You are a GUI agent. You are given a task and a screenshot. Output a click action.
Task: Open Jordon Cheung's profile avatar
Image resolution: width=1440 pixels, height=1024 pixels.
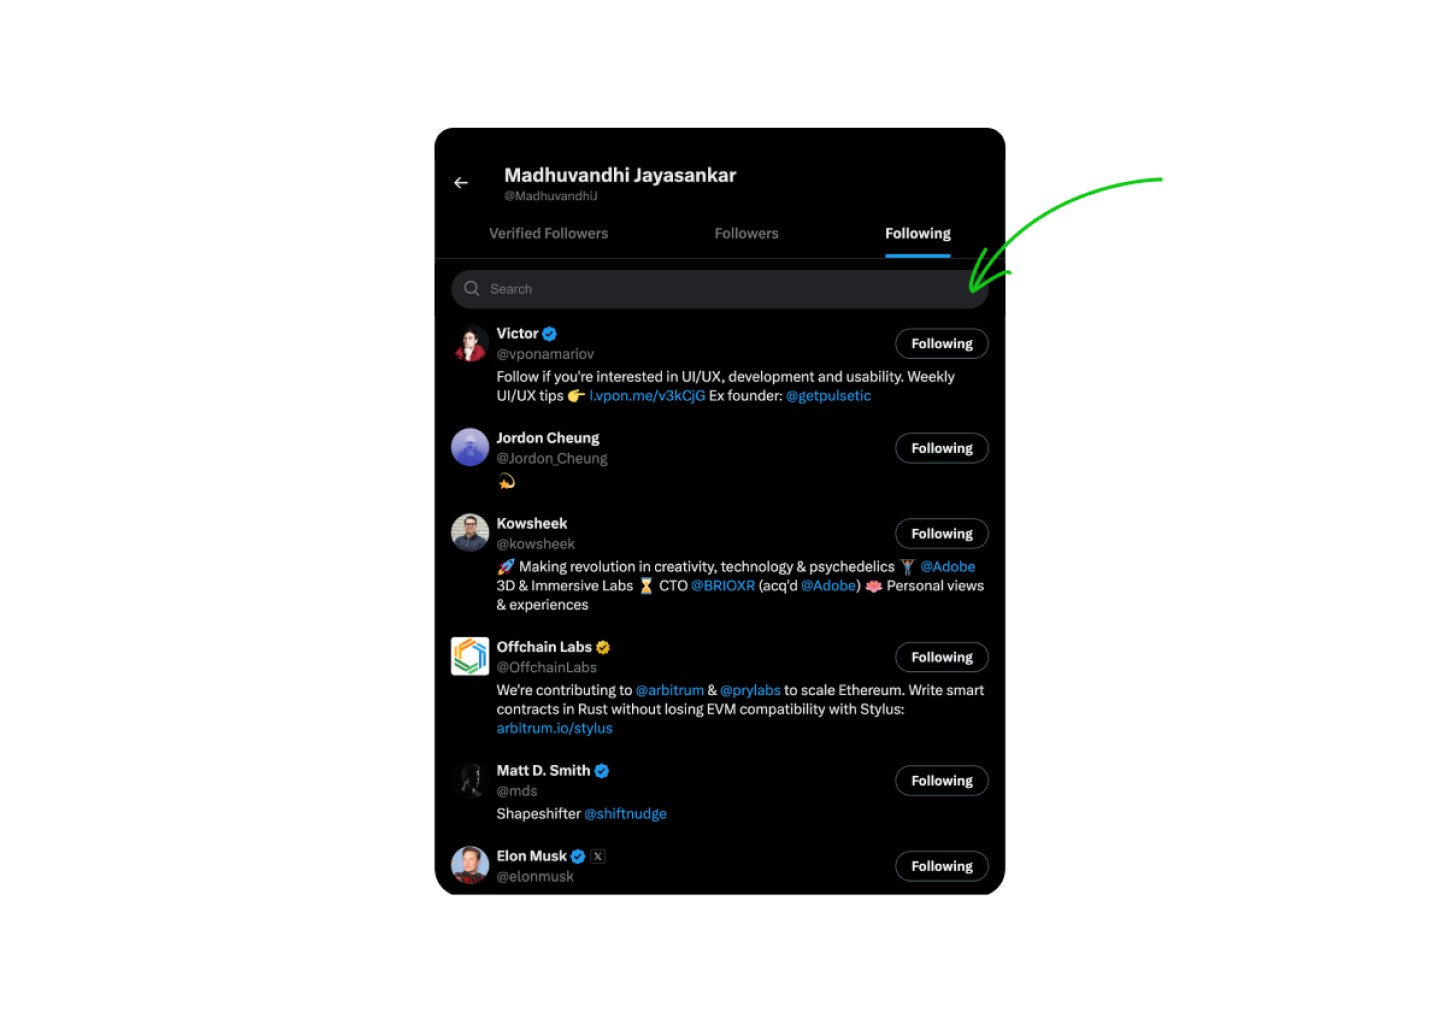coord(470,447)
